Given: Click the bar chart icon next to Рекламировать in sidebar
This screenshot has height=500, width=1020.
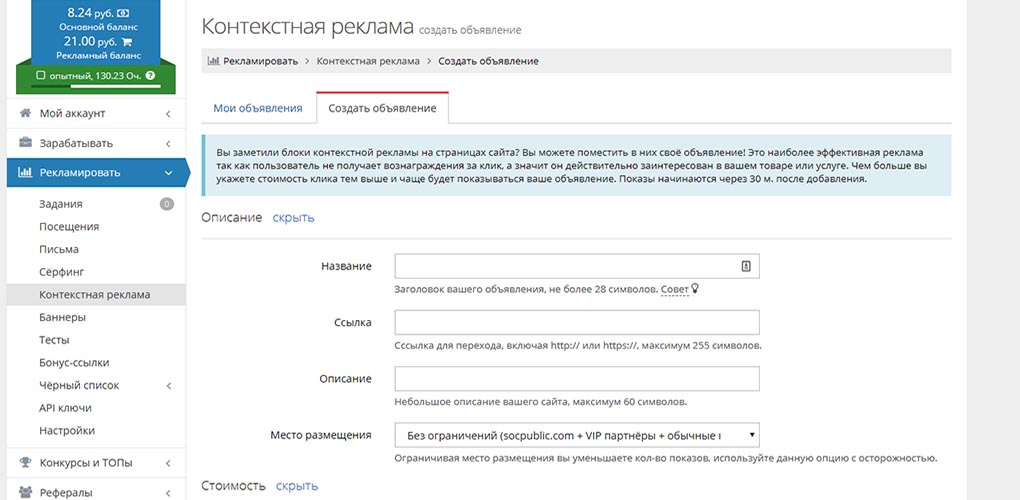Looking at the screenshot, I should coord(25,173).
